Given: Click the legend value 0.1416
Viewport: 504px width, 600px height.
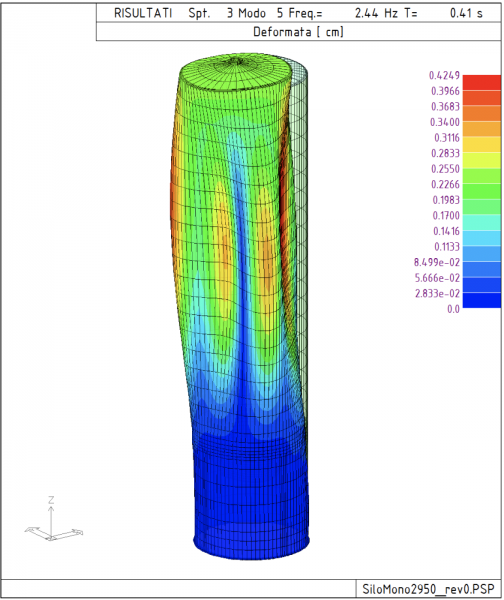Looking at the screenshot, I should coord(446,231).
